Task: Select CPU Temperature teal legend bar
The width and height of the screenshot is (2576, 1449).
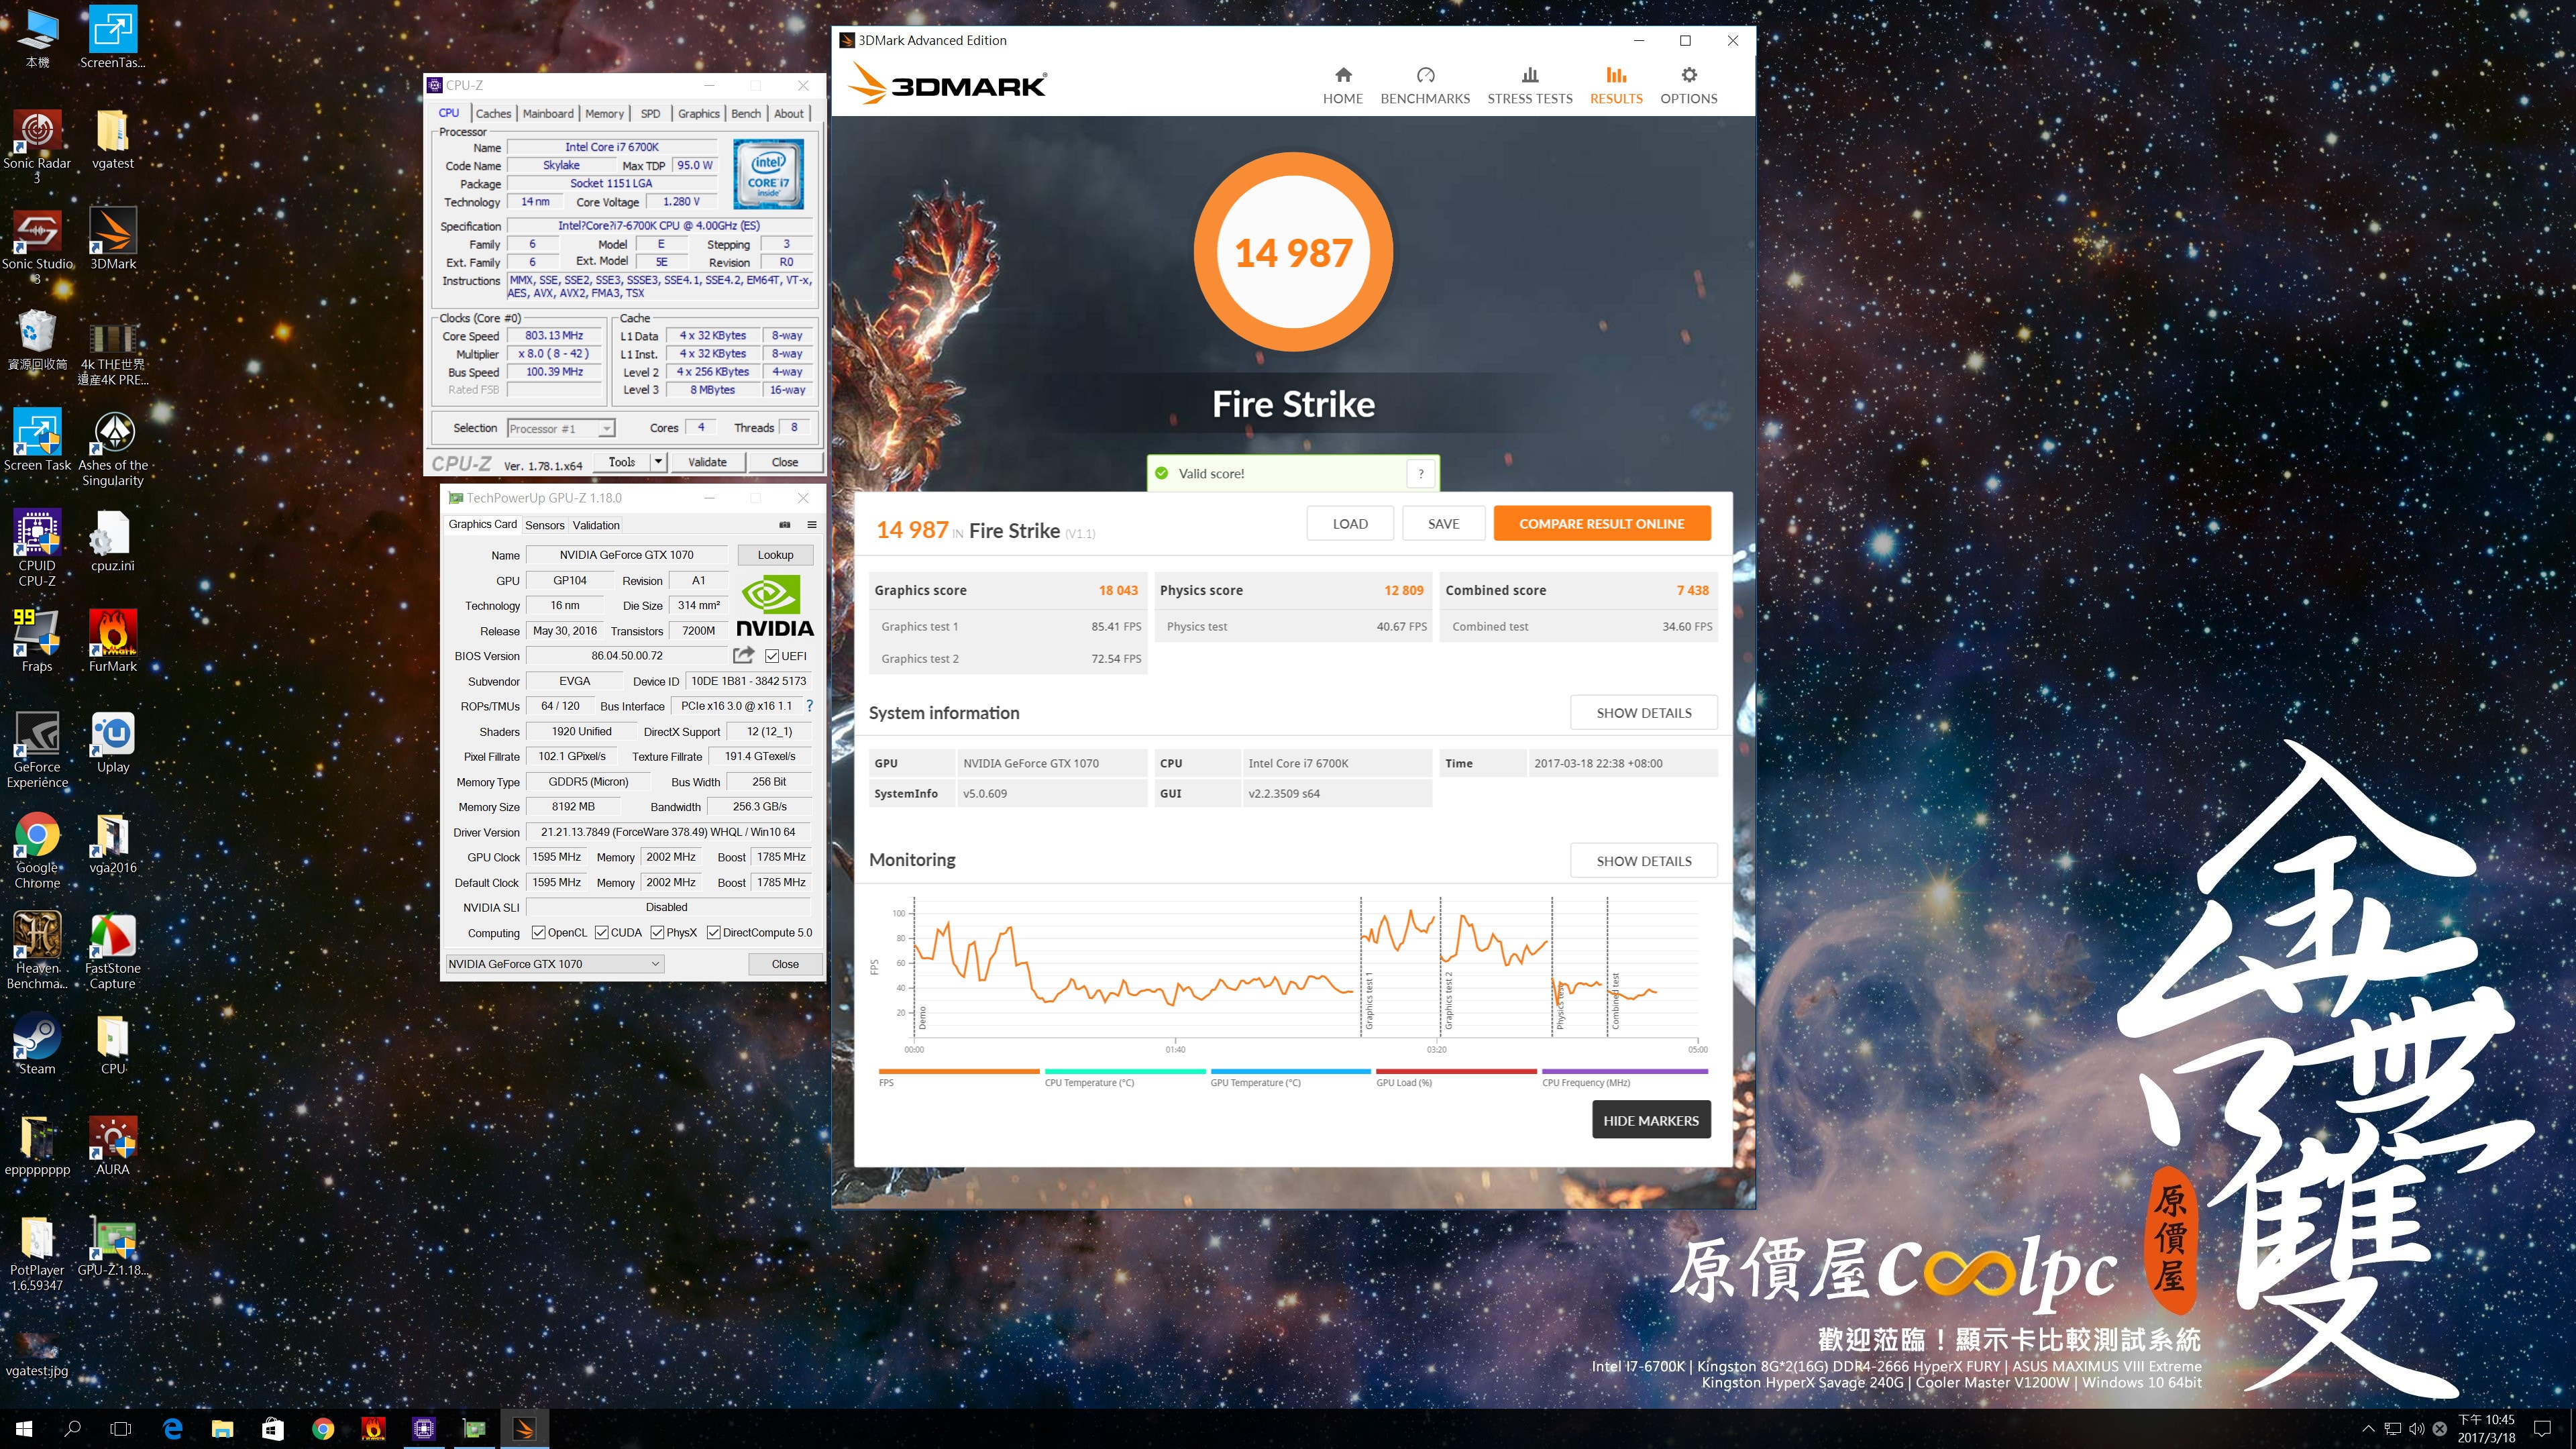Action: [1125, 1072]
